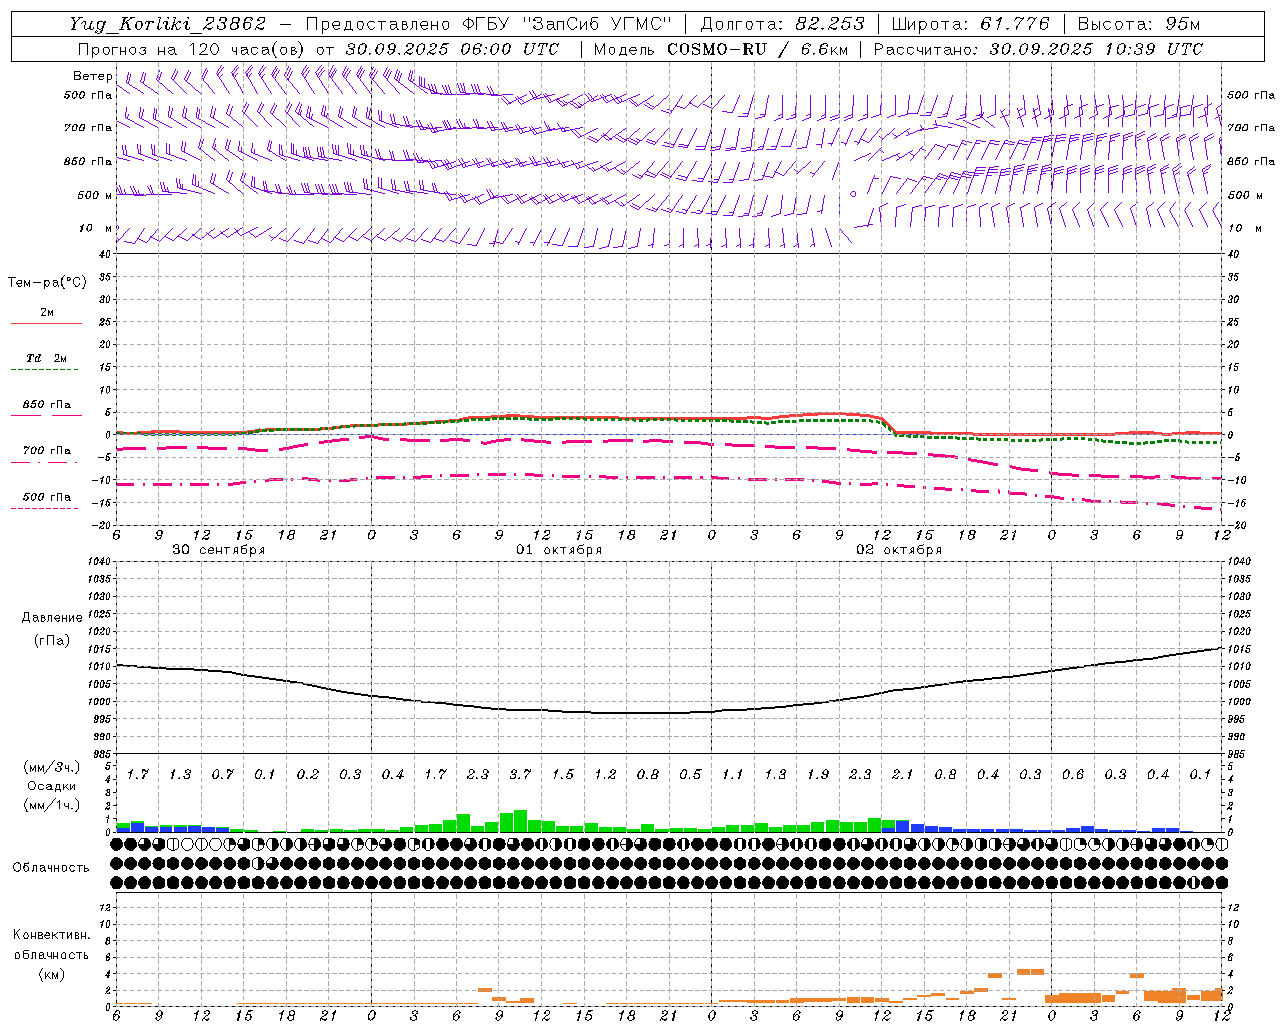
Task: Click the (км) convective height unit label
Action: pos(51,974)
